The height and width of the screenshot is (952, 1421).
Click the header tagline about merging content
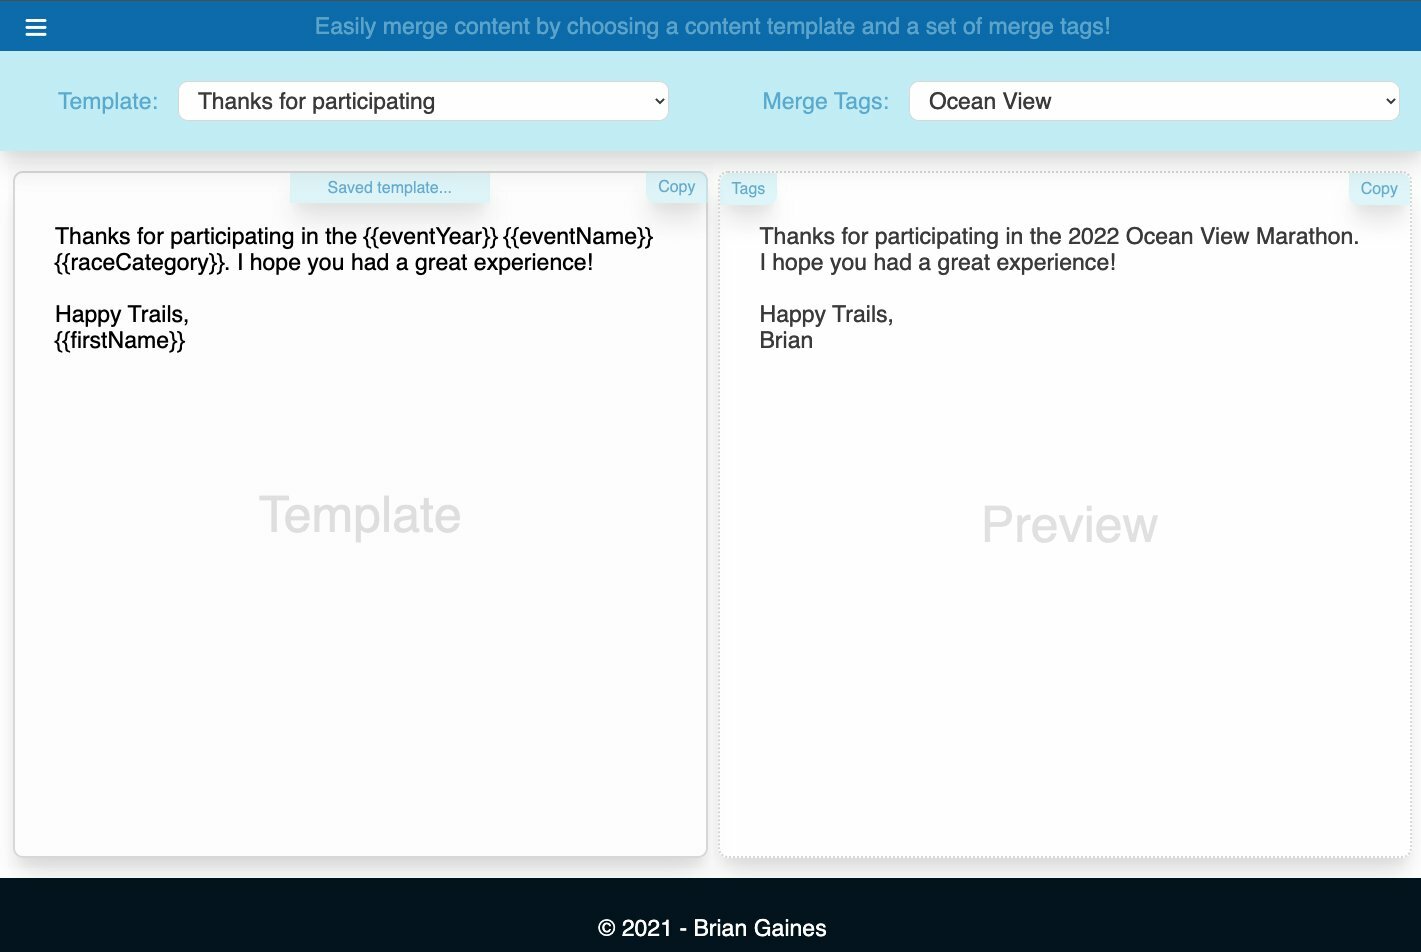[712, 26]
